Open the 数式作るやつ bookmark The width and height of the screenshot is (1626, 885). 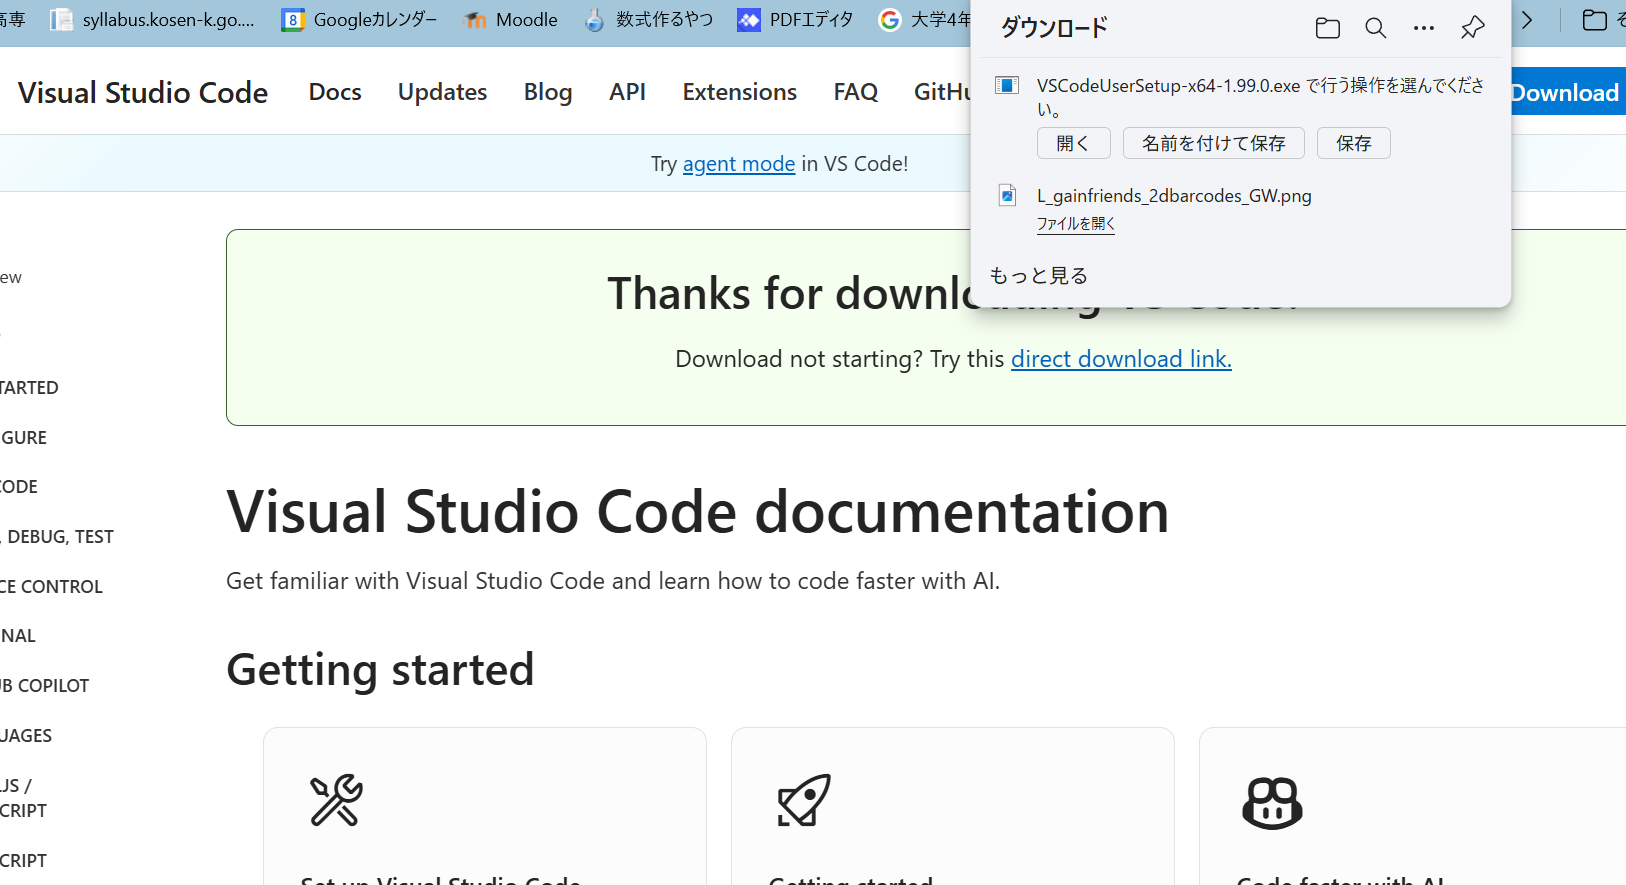[649, 19]
